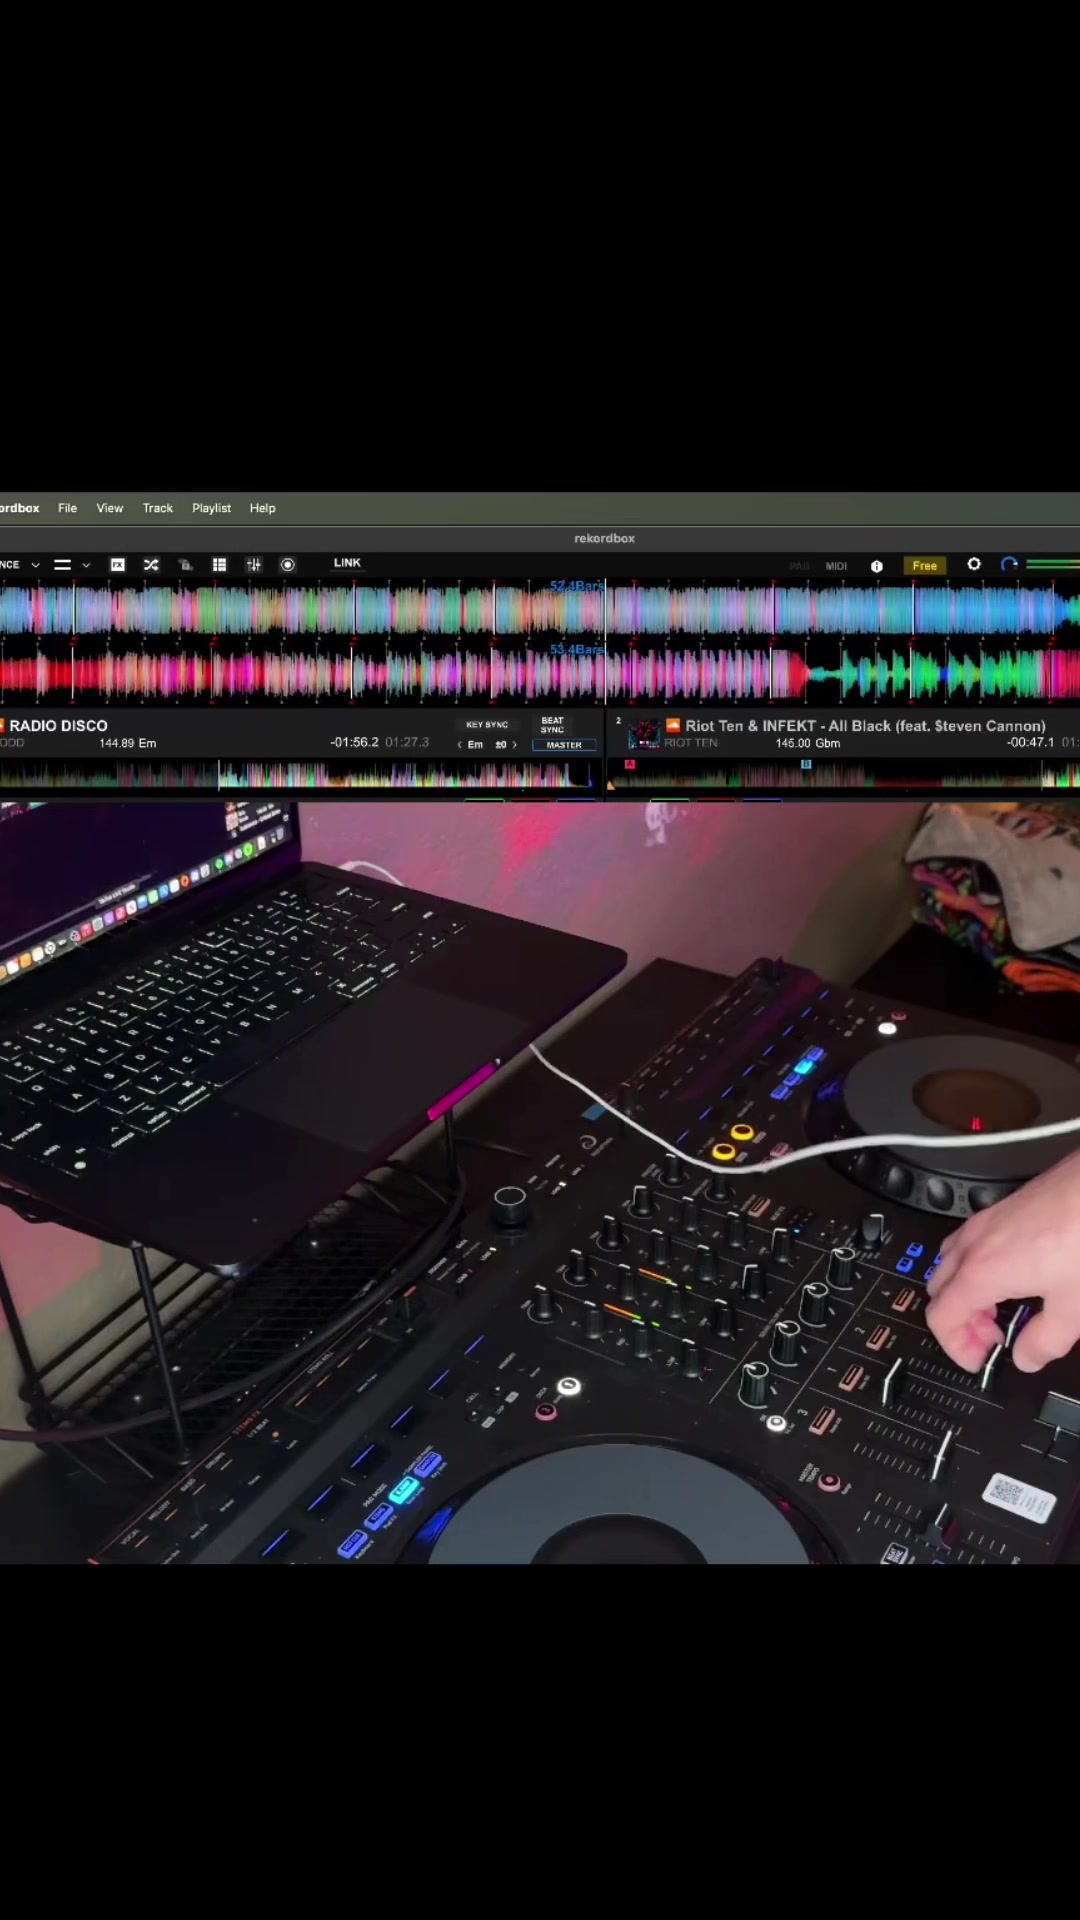Screen dimensions: 1080x1920
Task: Open the Track menu
Action: pos(158,508)
